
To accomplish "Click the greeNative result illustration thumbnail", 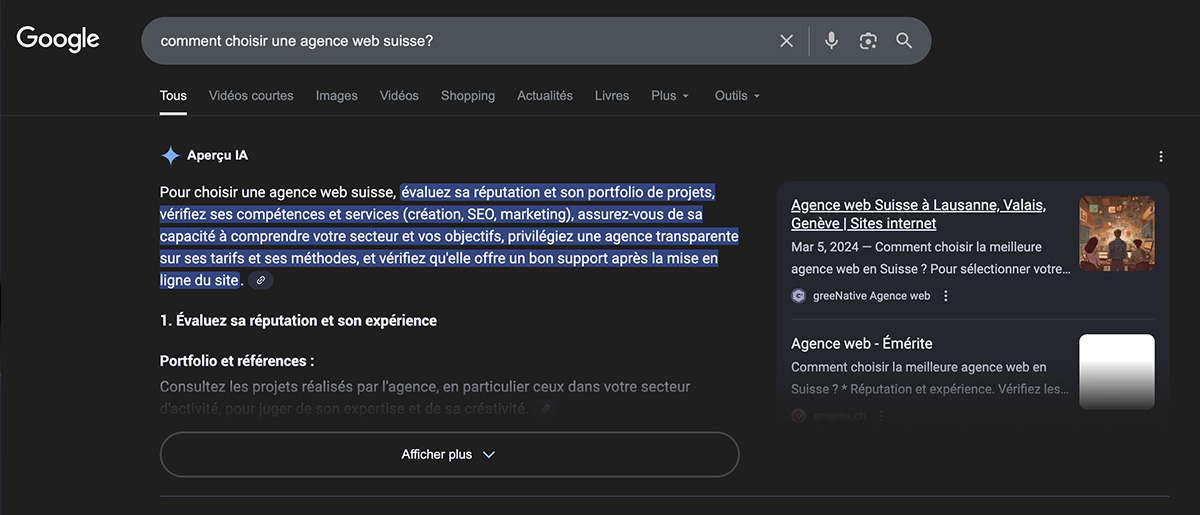I will pos(1117,234).
